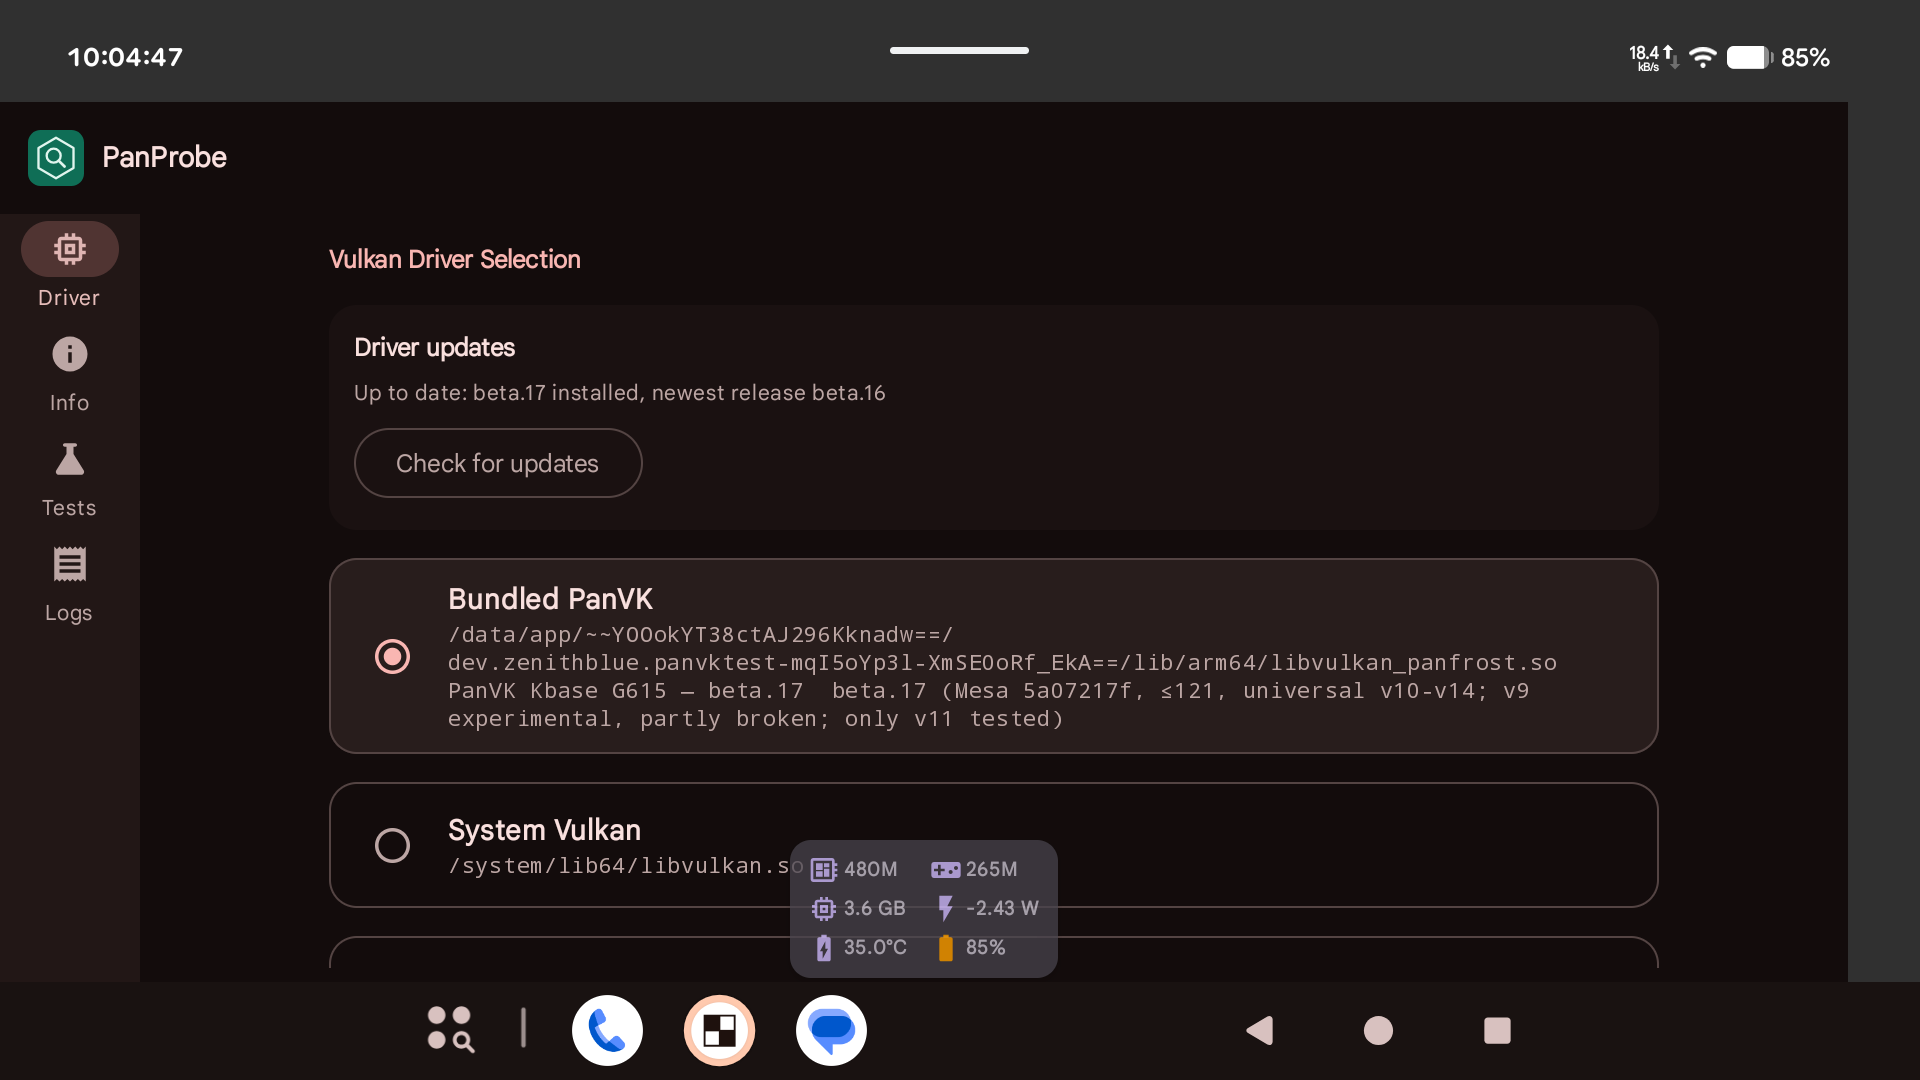The image size is (1920, 1080).
Task: Click the 3.6 GB chip overlay icon
Action: (x=823, y=908)
